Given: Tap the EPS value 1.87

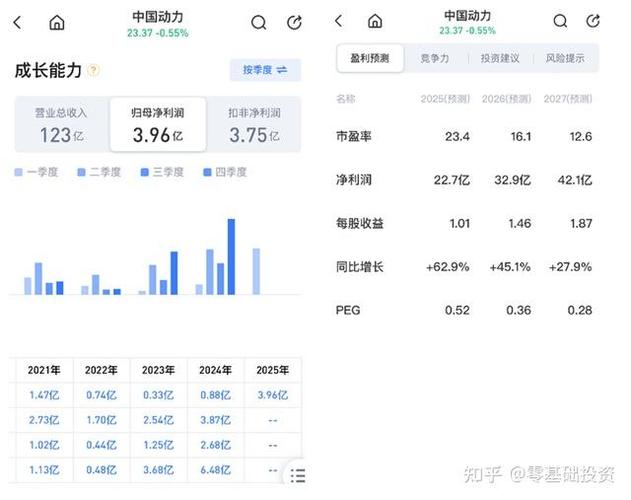Looking at the screenshot, I should point(581,223).
